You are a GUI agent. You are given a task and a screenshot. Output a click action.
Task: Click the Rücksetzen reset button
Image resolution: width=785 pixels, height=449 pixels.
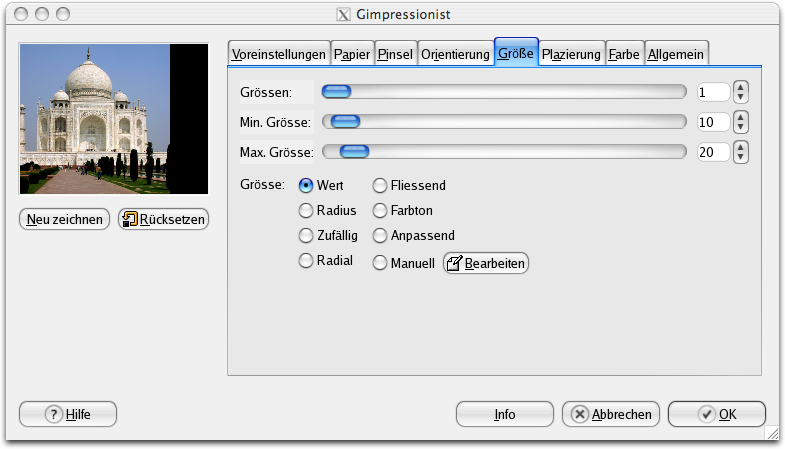[163, 219]
